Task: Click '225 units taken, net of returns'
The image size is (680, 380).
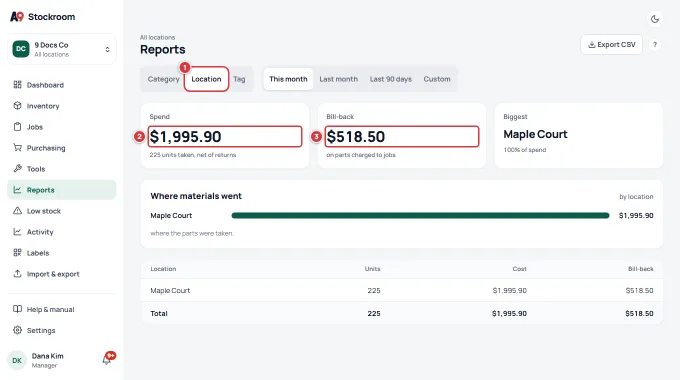Action: pyautogui.click(x=193, y=155)
